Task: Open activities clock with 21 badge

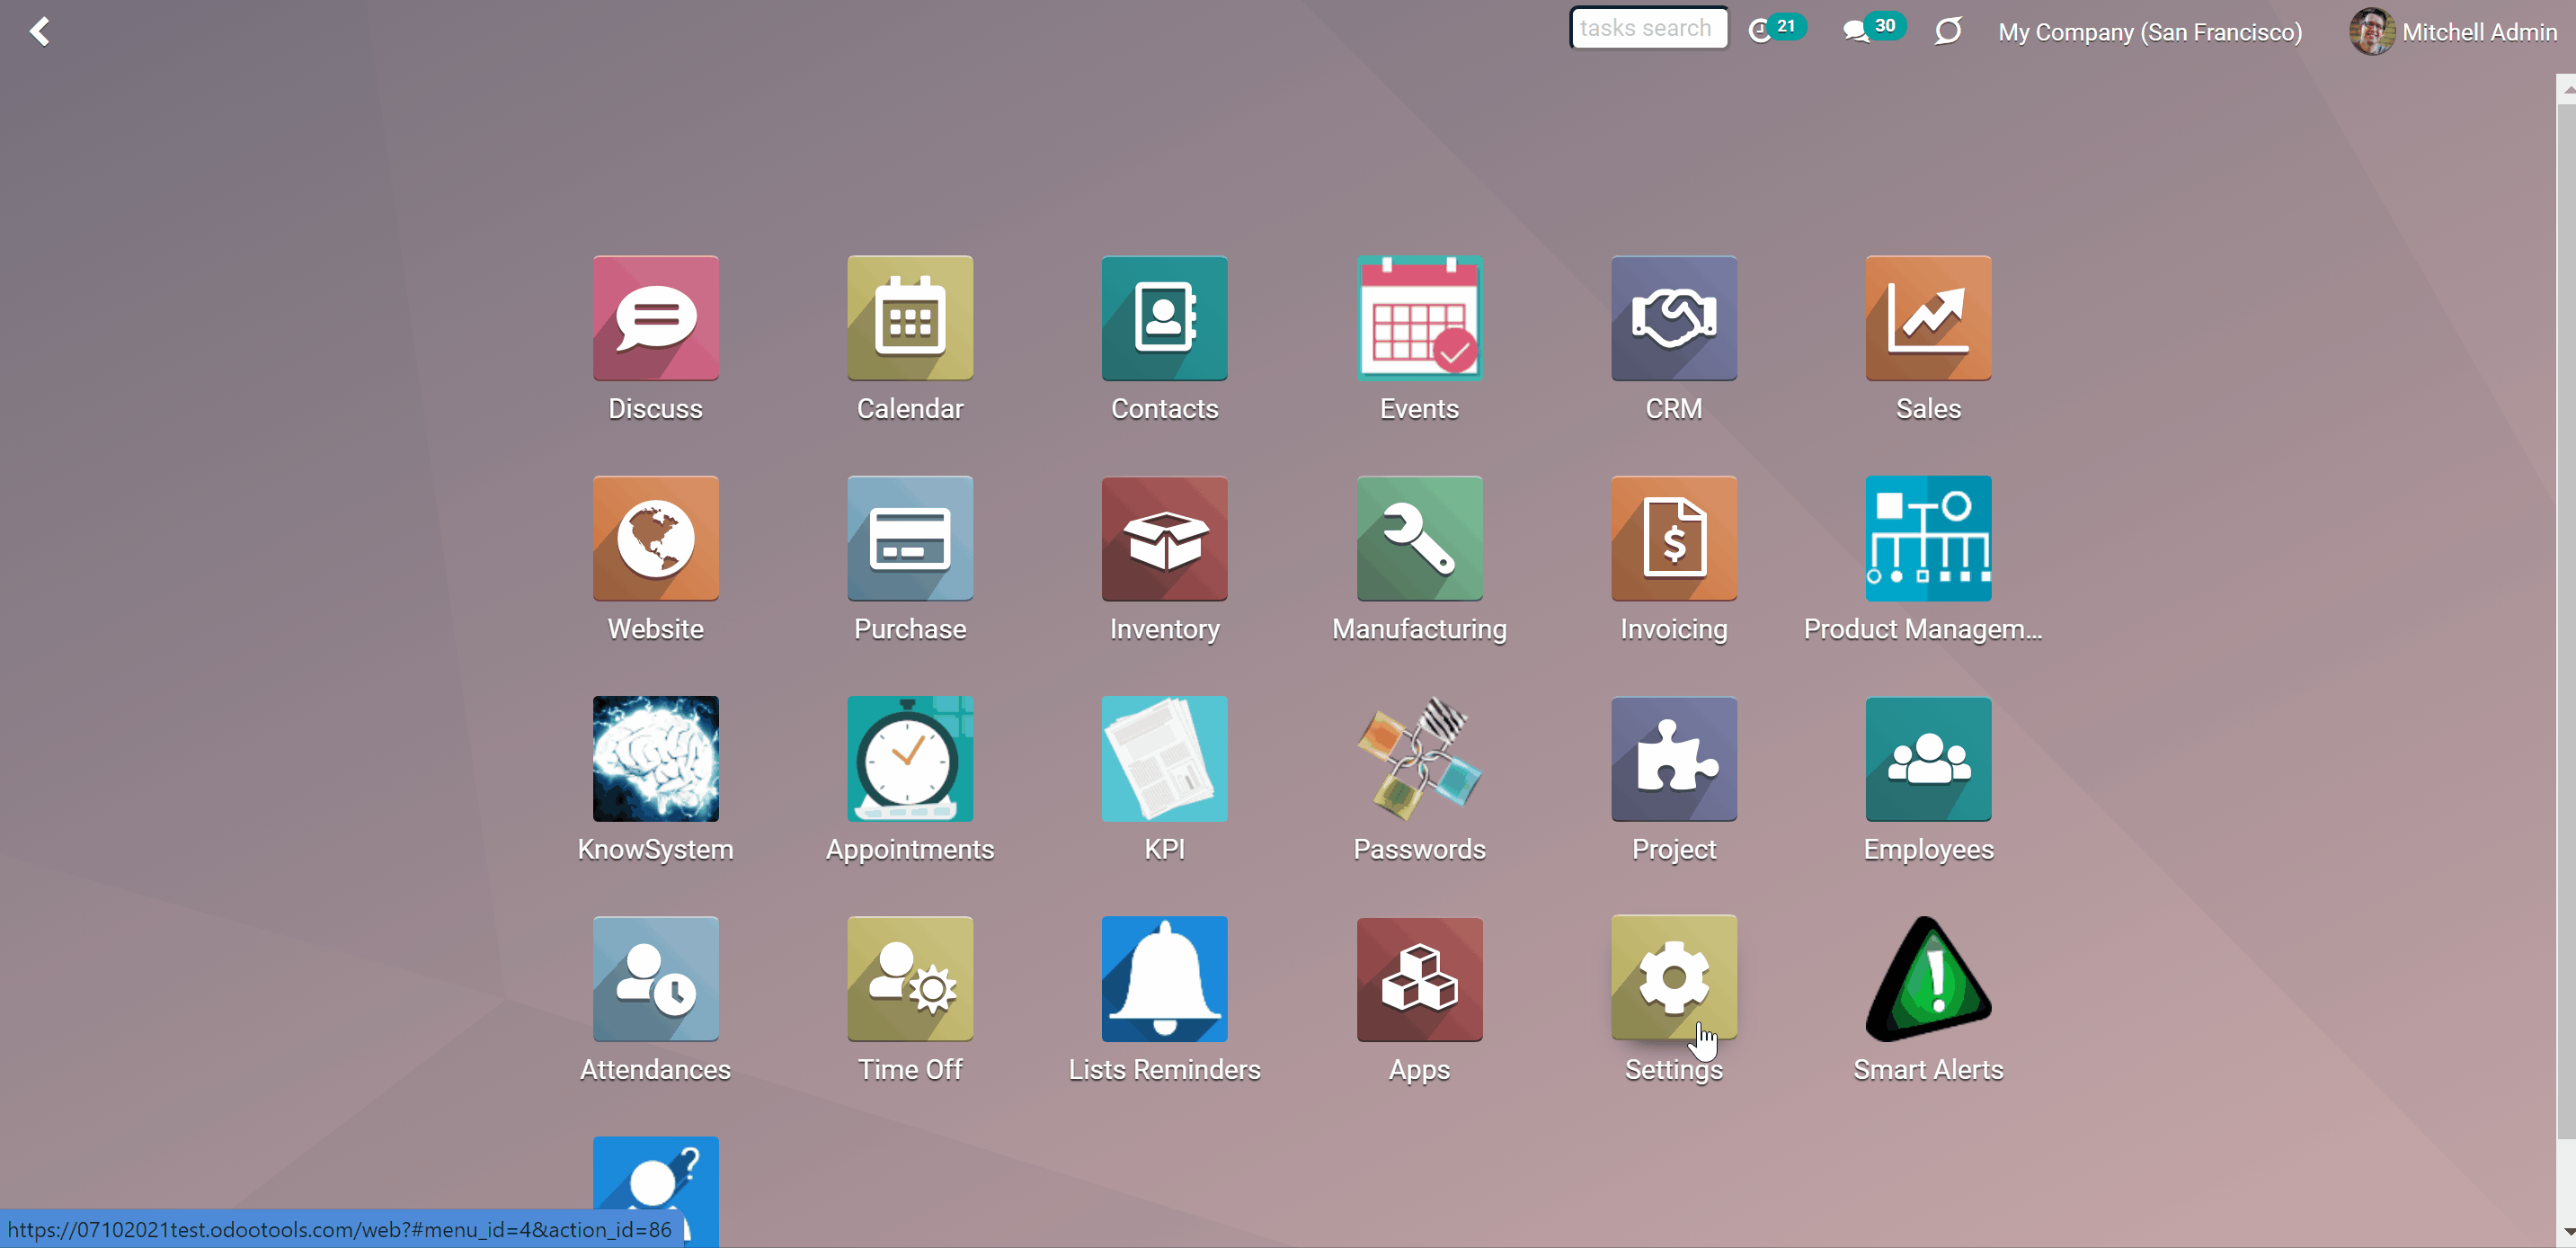Action: [1776, 29]
